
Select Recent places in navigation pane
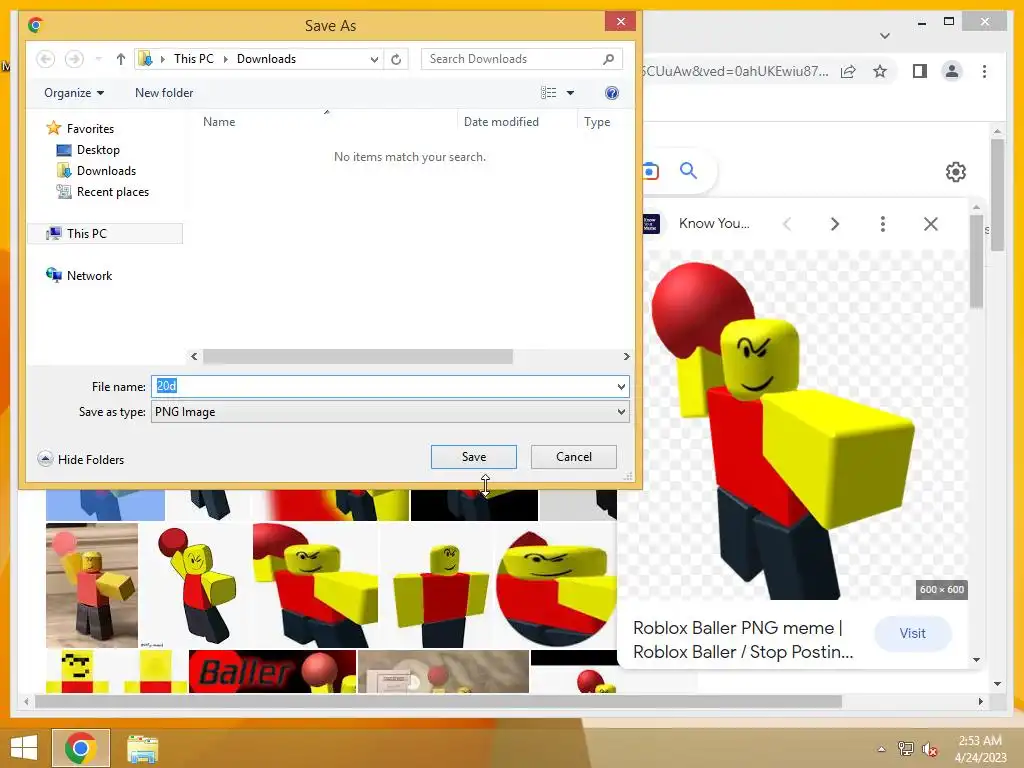tap(103, 191)
